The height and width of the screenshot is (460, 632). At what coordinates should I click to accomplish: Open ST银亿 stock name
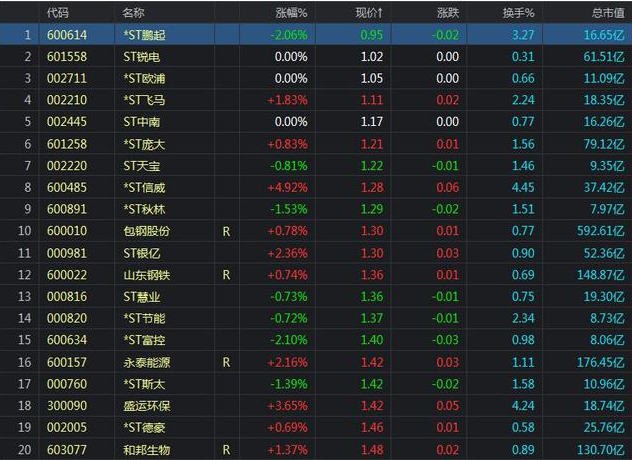click(x=142, y=253)
